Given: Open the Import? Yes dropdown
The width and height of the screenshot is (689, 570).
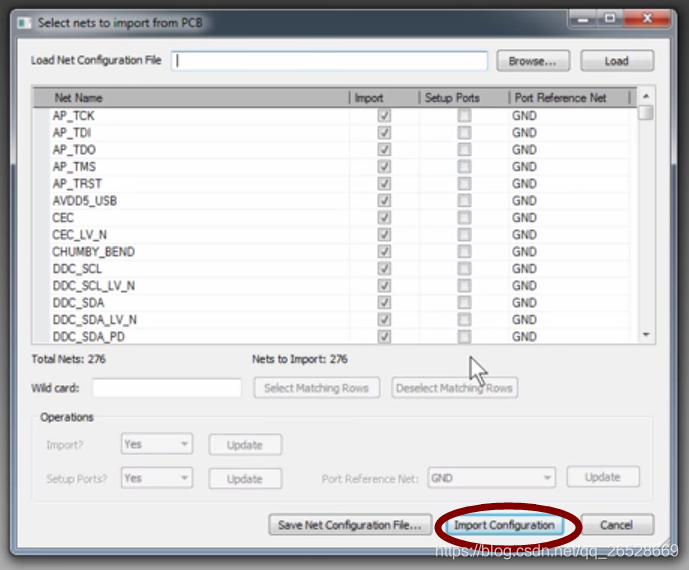Looking at the screenshot, I should click(x=156, y=445).
